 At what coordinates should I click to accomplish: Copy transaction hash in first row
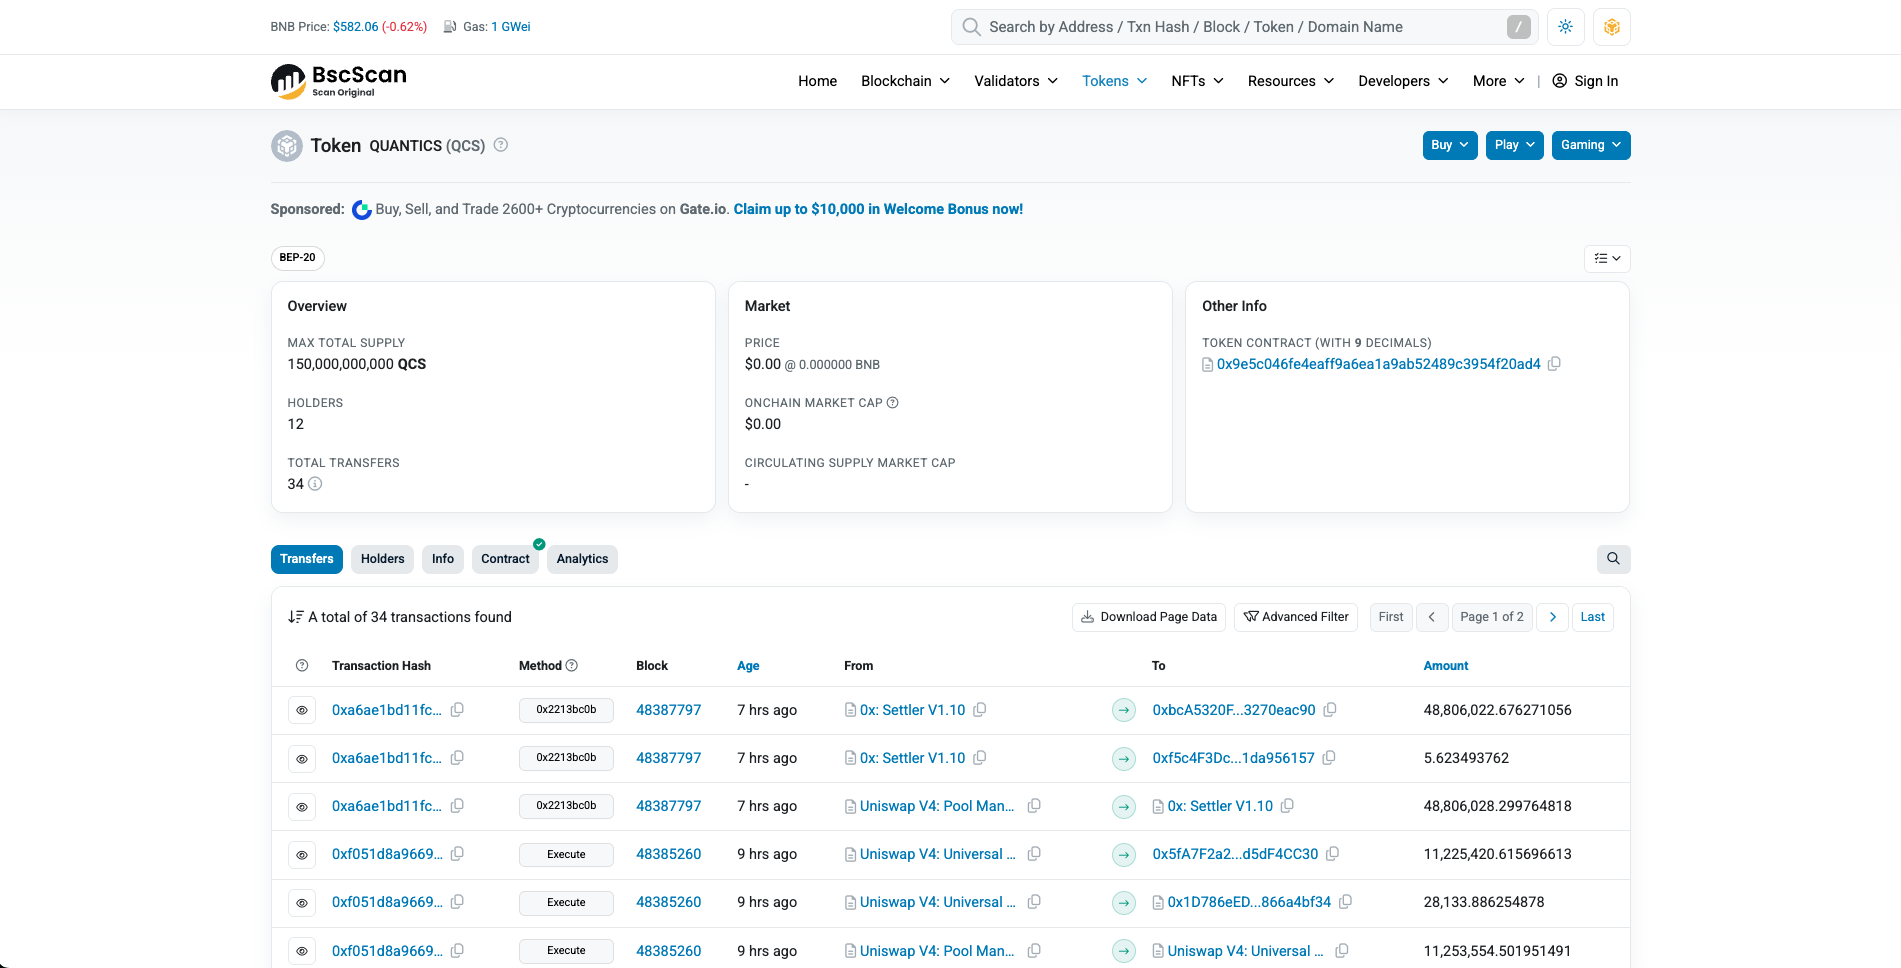[x=457, y=710]
